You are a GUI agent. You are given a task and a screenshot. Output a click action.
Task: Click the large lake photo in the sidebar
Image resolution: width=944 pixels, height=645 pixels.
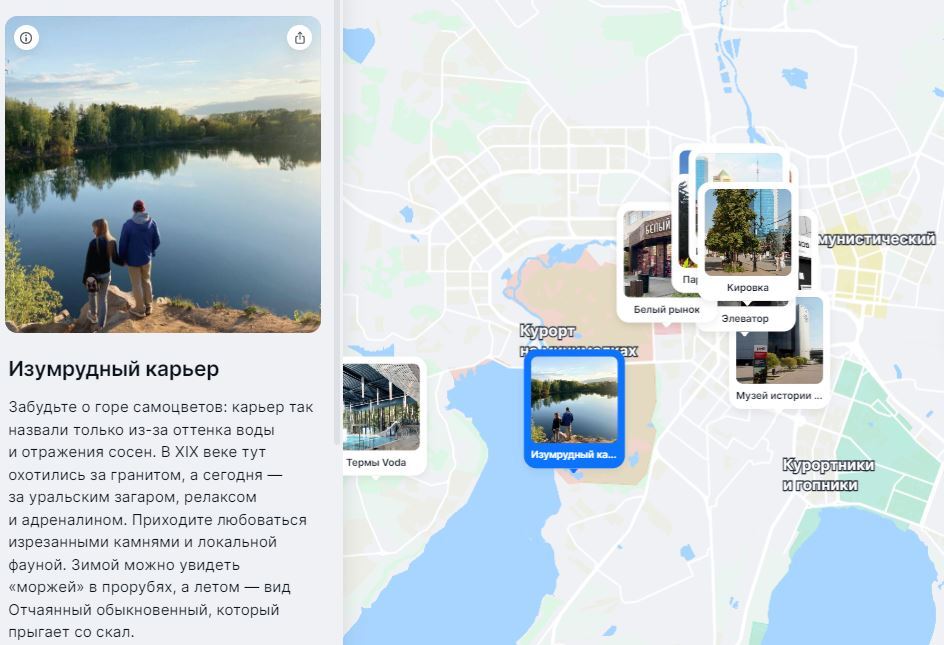(x=163, y=175)
